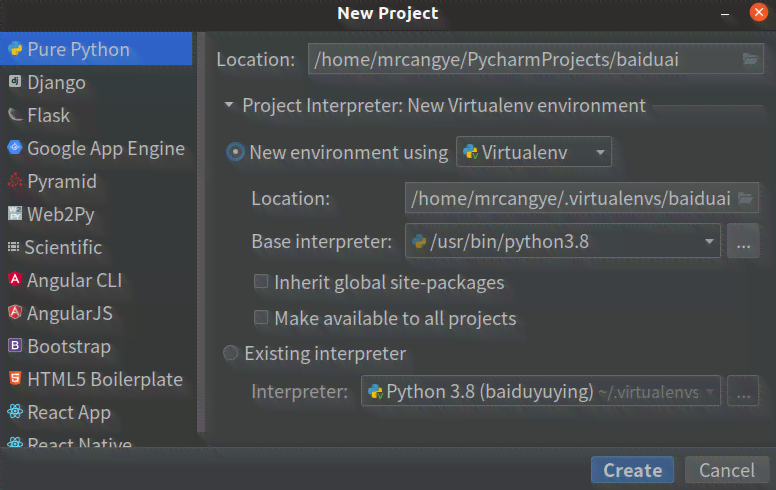776x490 pixels.
Task: Click the Pyramid icon in project list
Action: (15, 181)
